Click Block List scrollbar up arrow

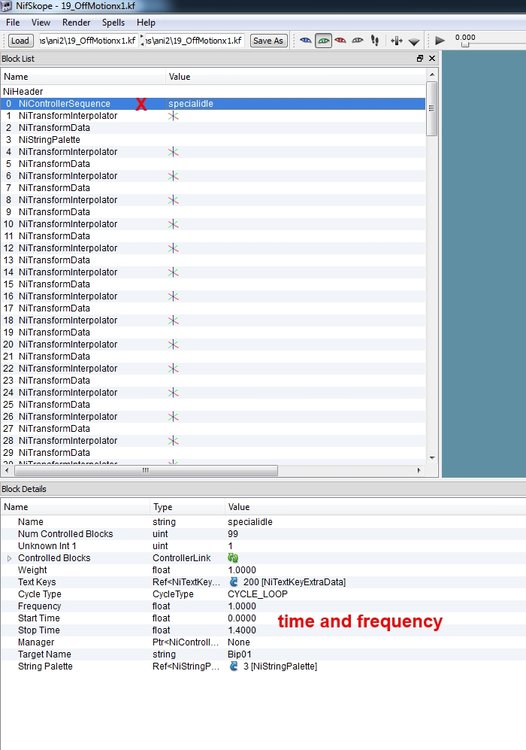[432, 75]
